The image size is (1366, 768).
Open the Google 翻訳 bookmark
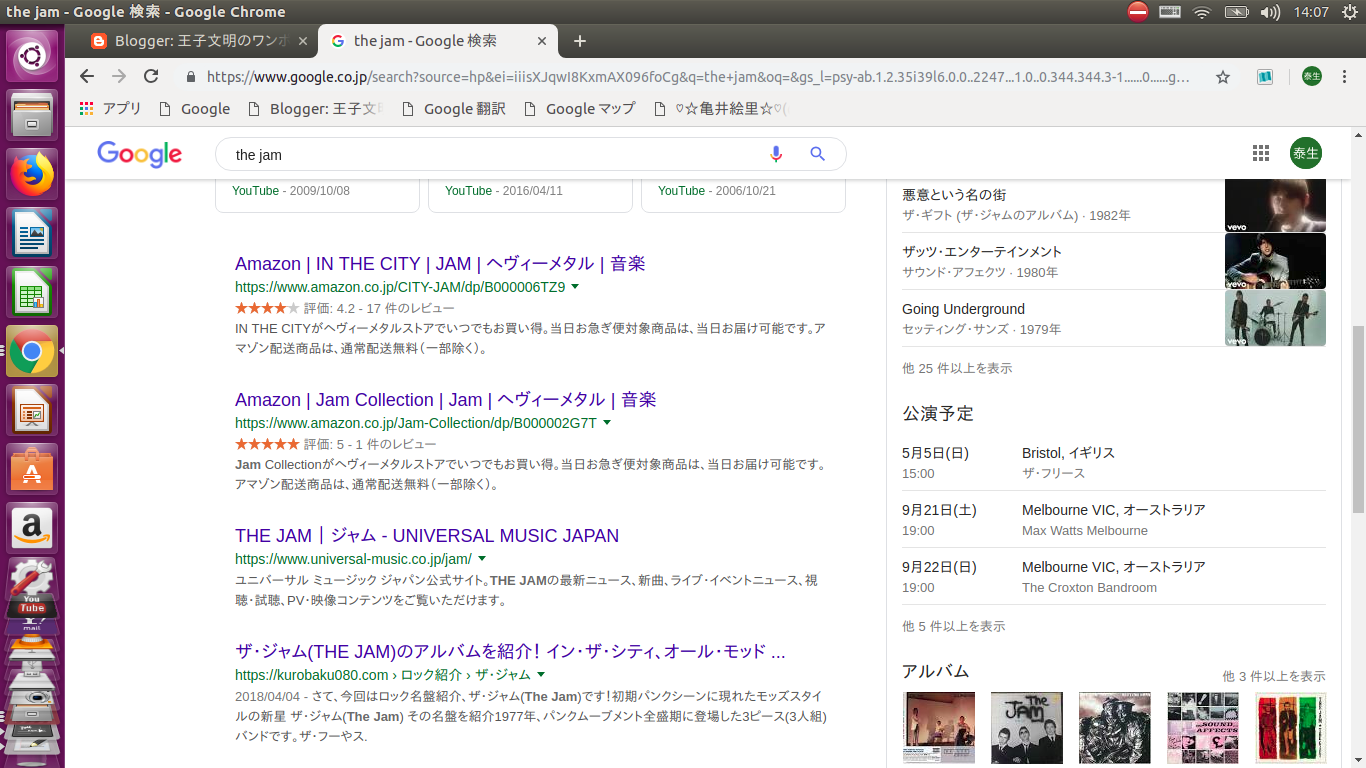pos(453,109)
